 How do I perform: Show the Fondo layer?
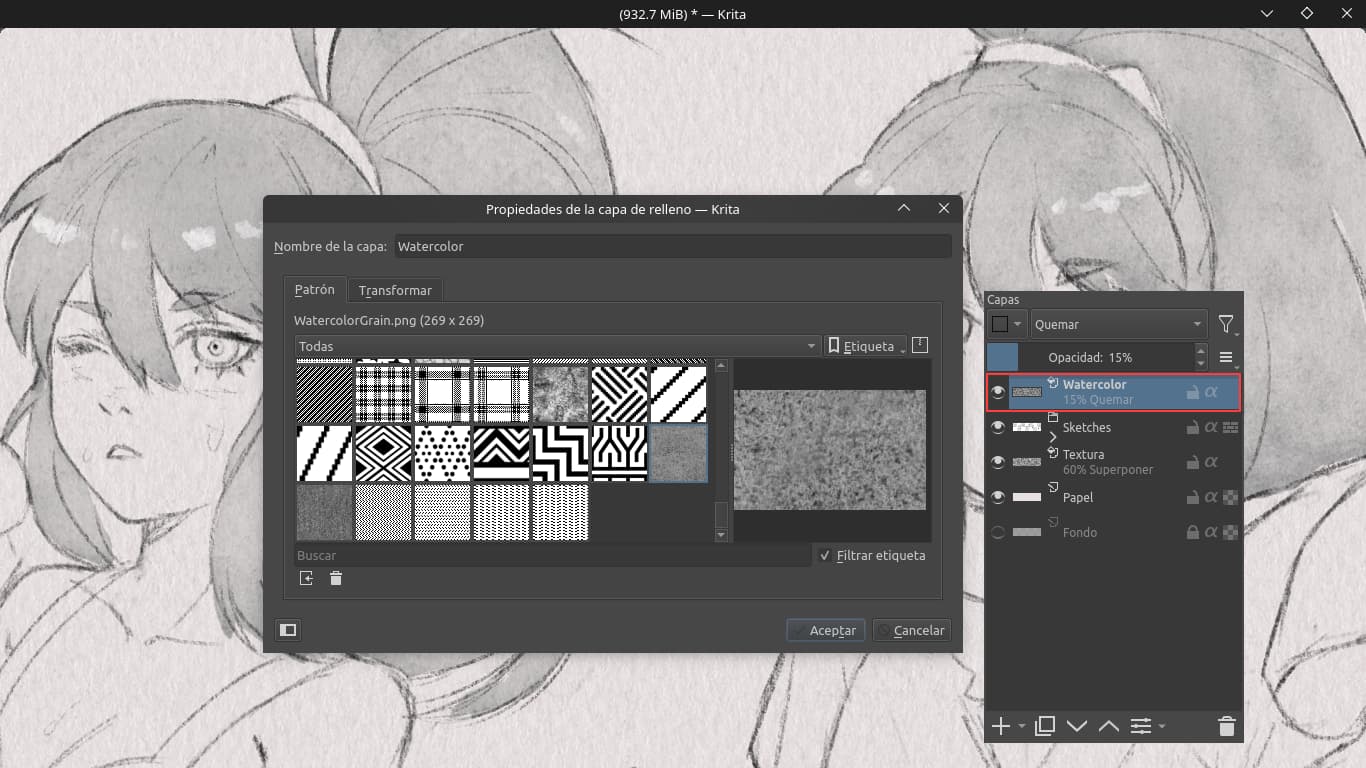(997, 532)
